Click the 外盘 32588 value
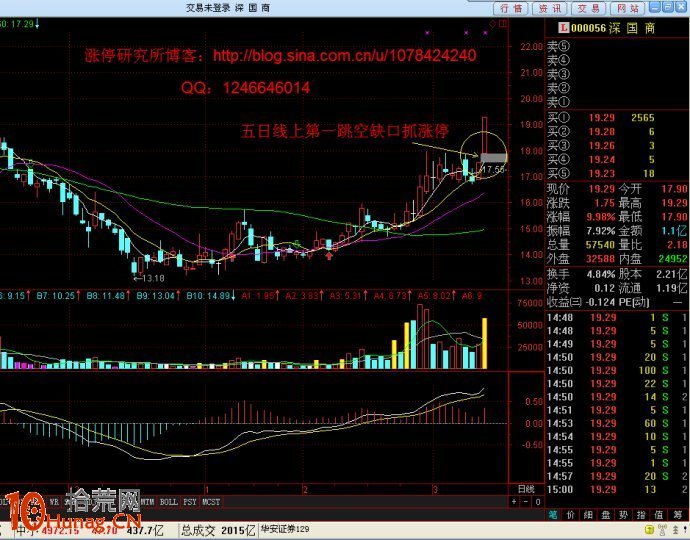The image size is (690, 540). [600, 259]
